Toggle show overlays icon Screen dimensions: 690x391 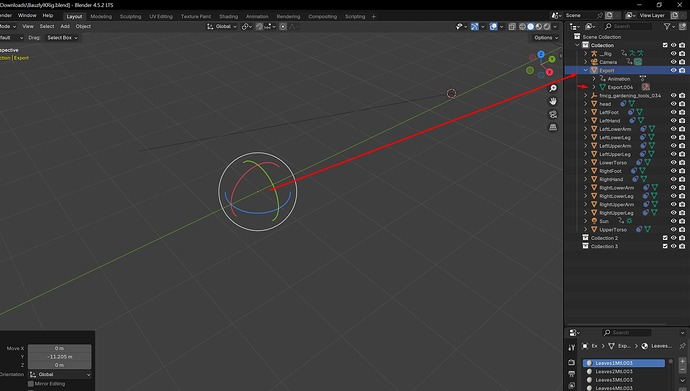tap(493, 27)
